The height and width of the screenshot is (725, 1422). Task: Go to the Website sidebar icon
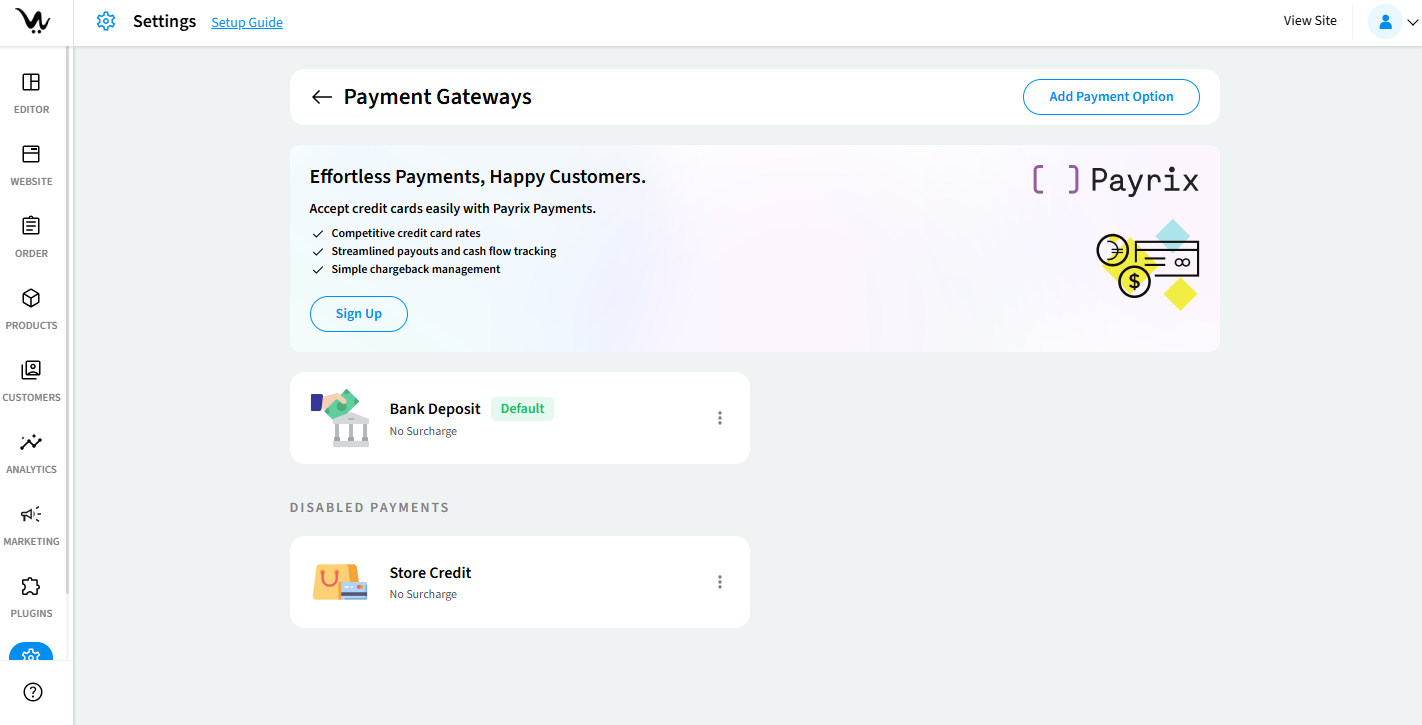[x=31, y=154]
